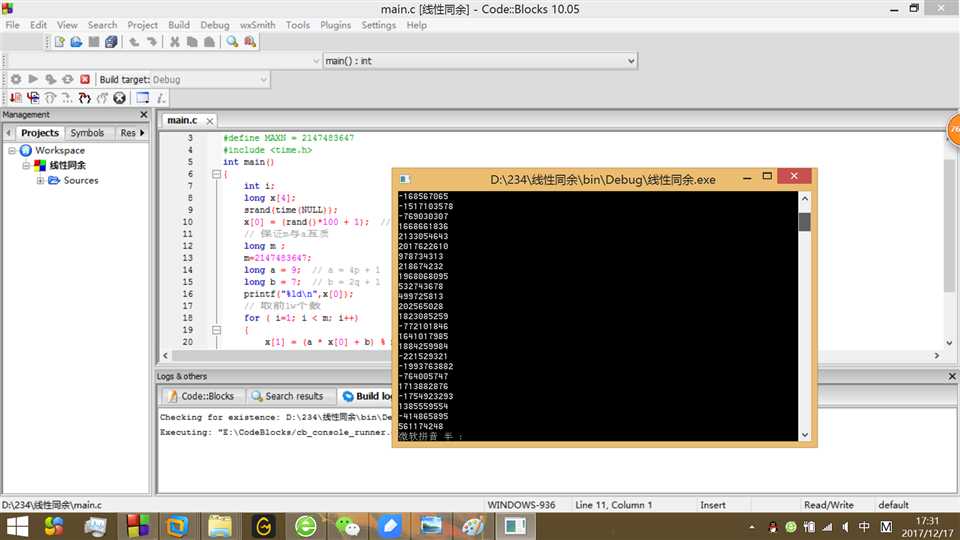Open File Explorer from the taskbar
The width and height of the screenshot is (960, 540).
(220, 526)
